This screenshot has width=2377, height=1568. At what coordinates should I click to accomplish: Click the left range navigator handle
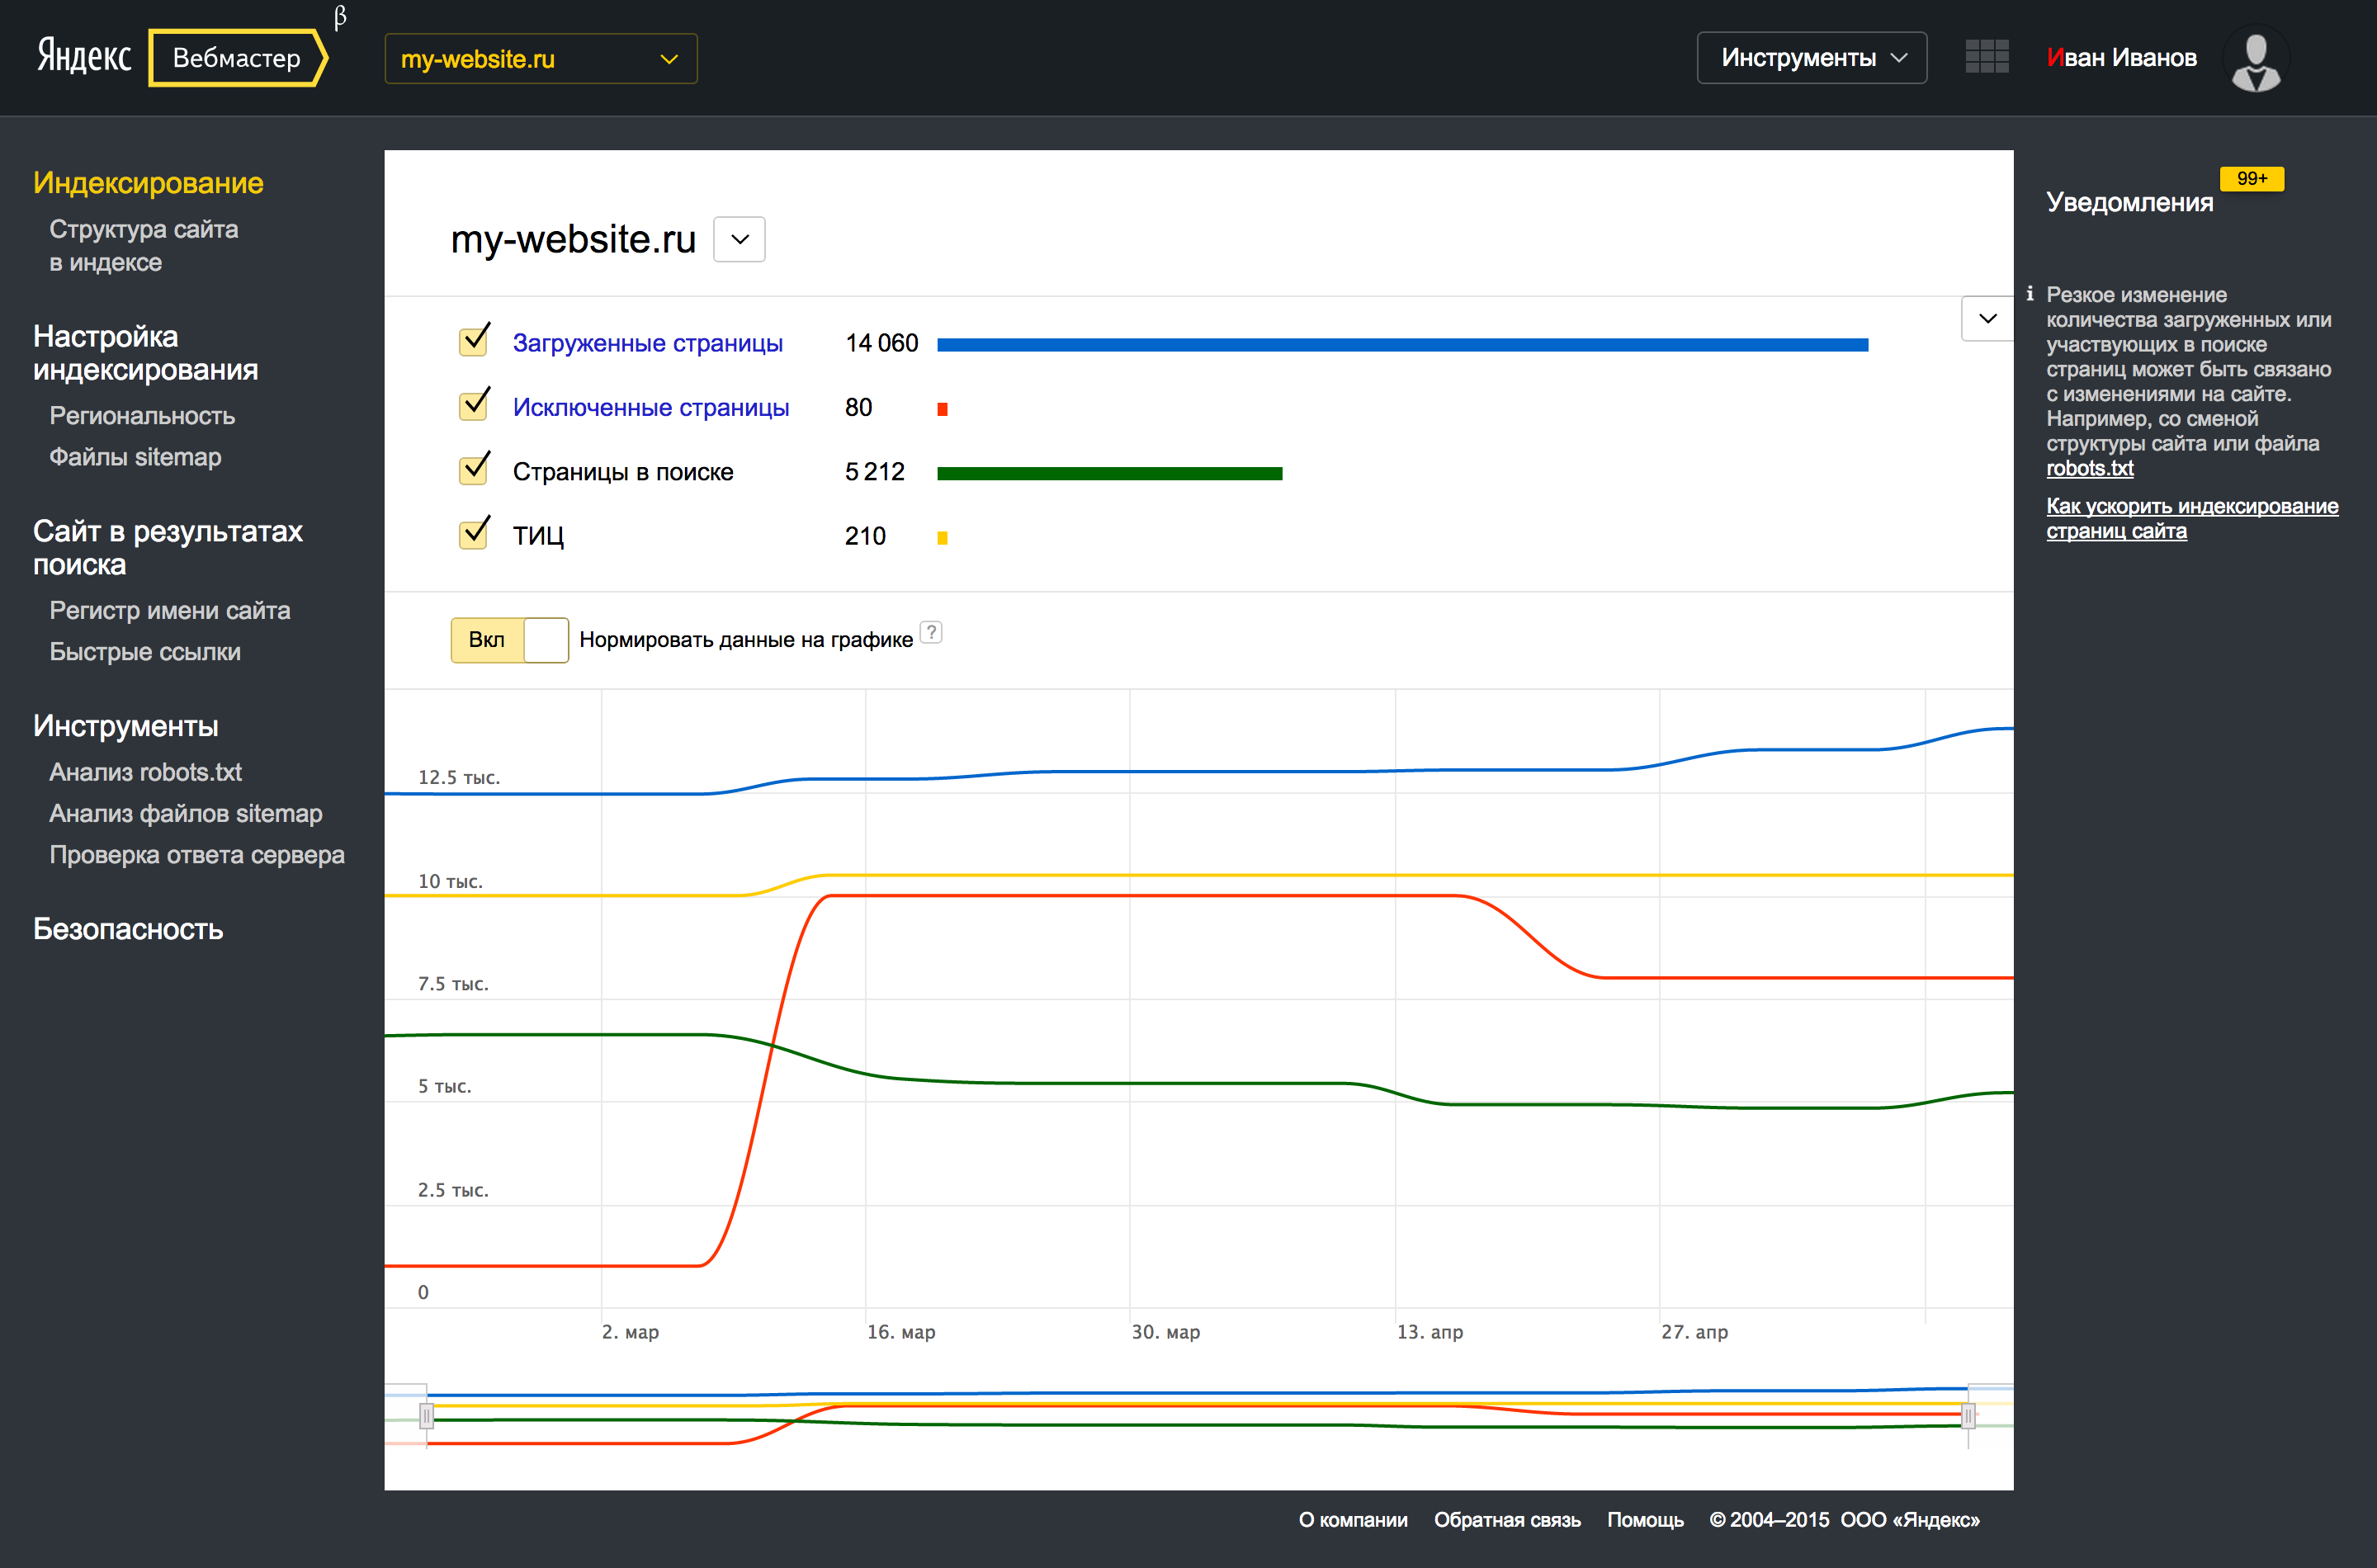coord(426,1416)
